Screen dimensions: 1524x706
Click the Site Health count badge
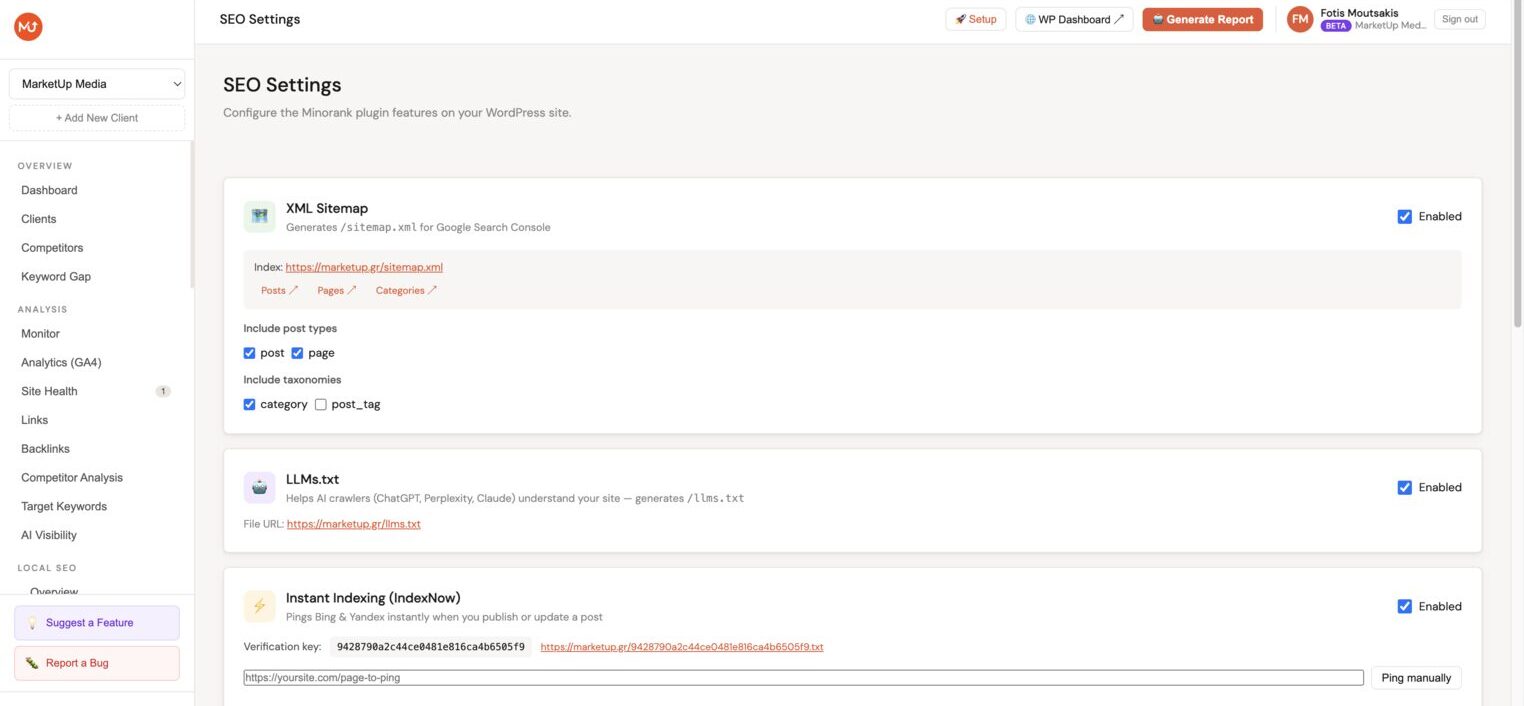(163, 391)
